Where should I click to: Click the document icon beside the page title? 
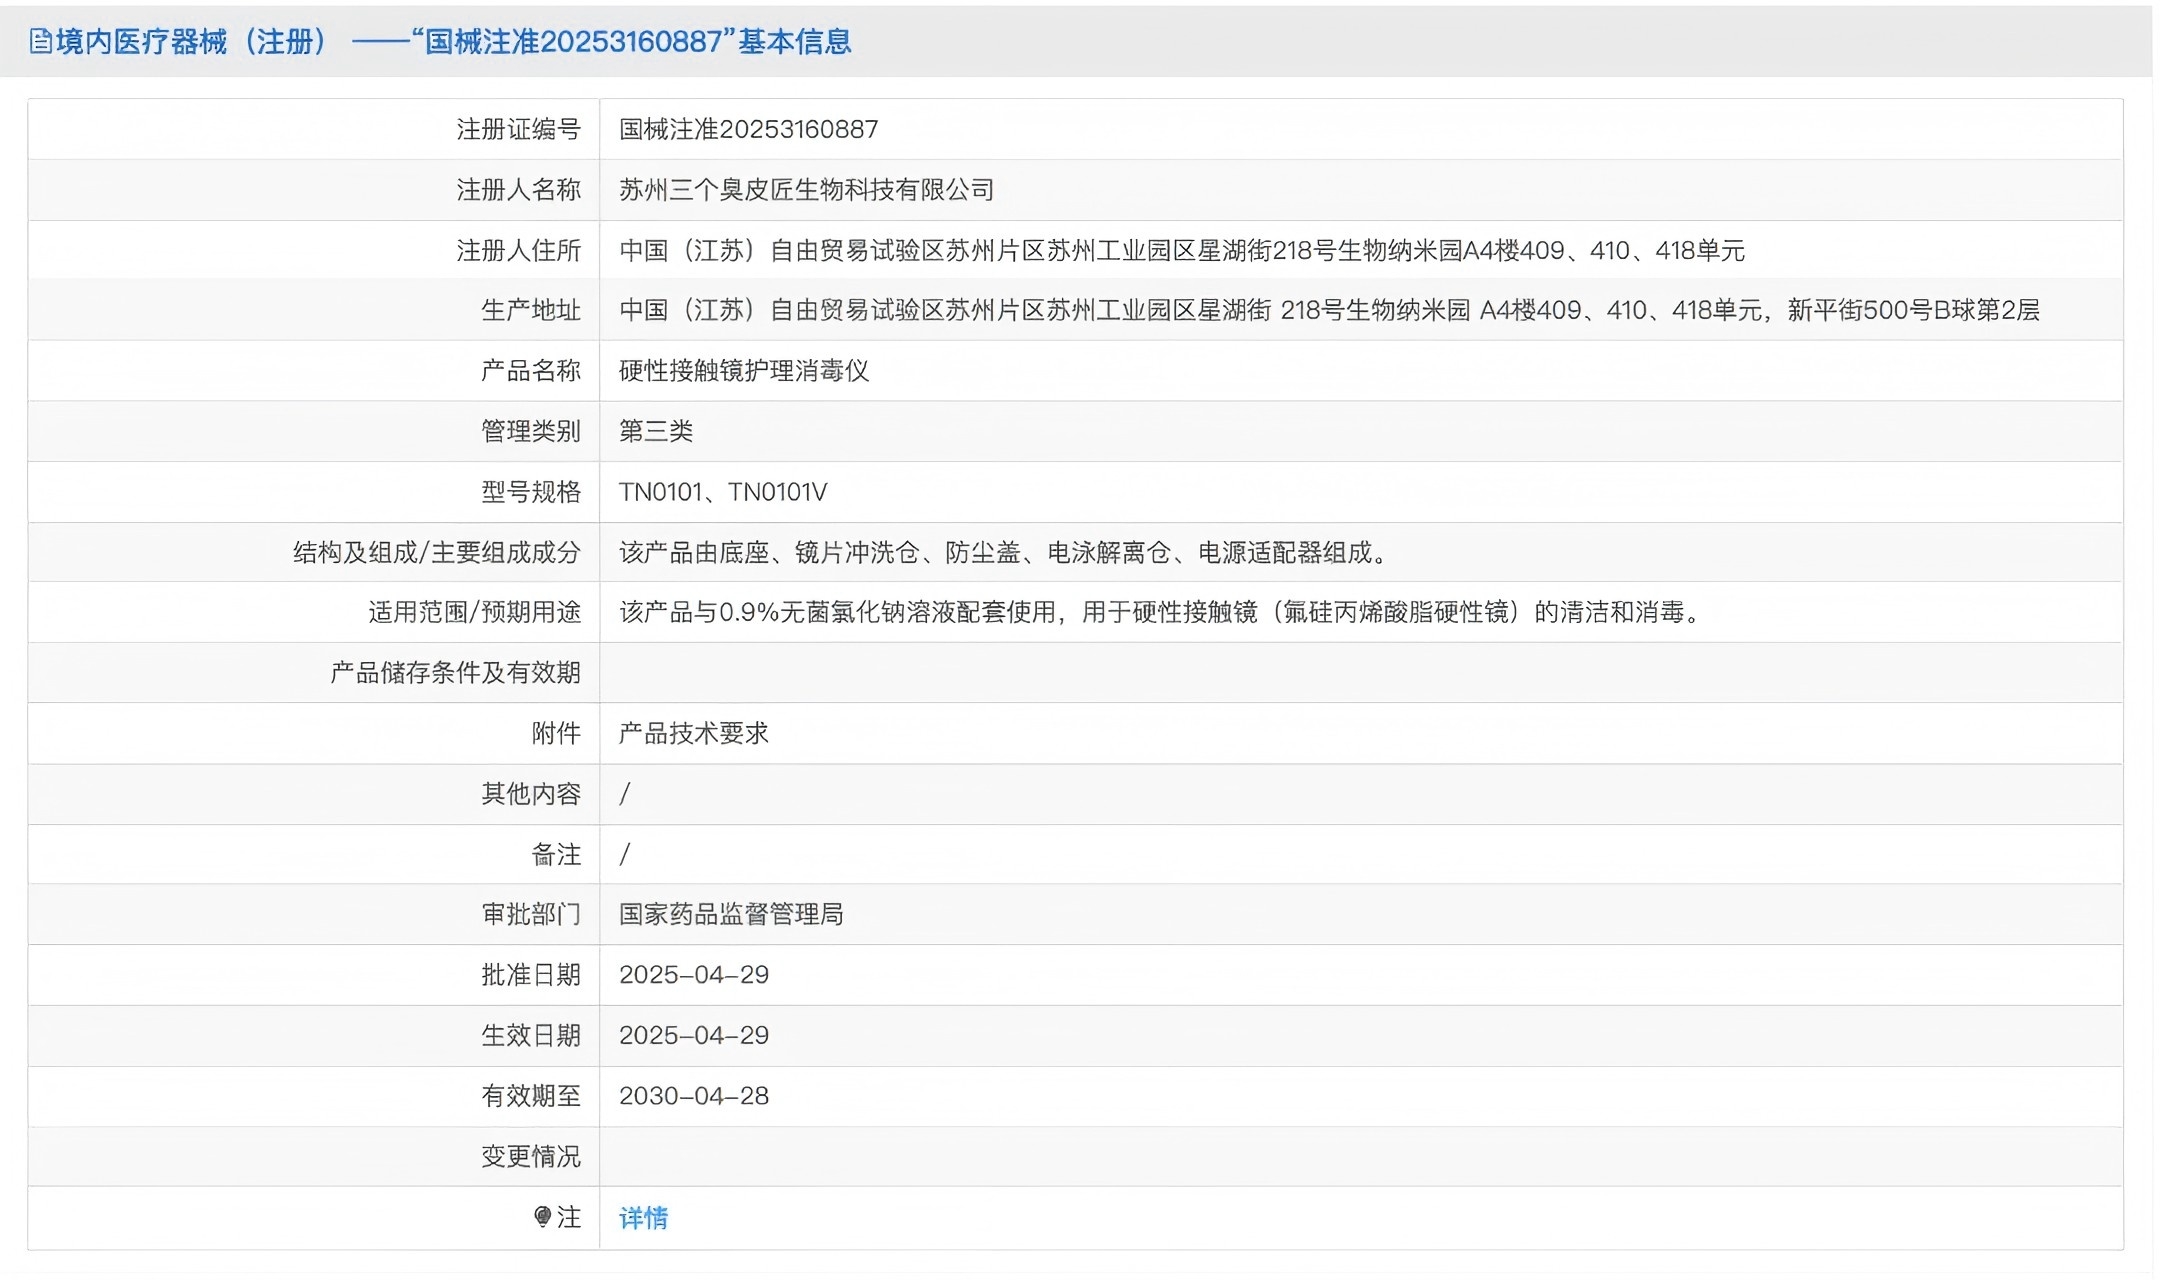tap(40, 42)
